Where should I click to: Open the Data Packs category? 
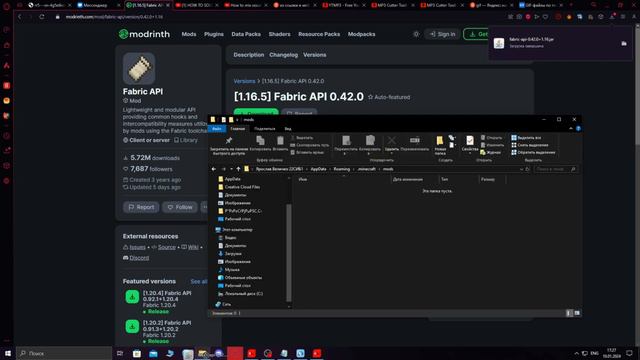coord(246,34)
